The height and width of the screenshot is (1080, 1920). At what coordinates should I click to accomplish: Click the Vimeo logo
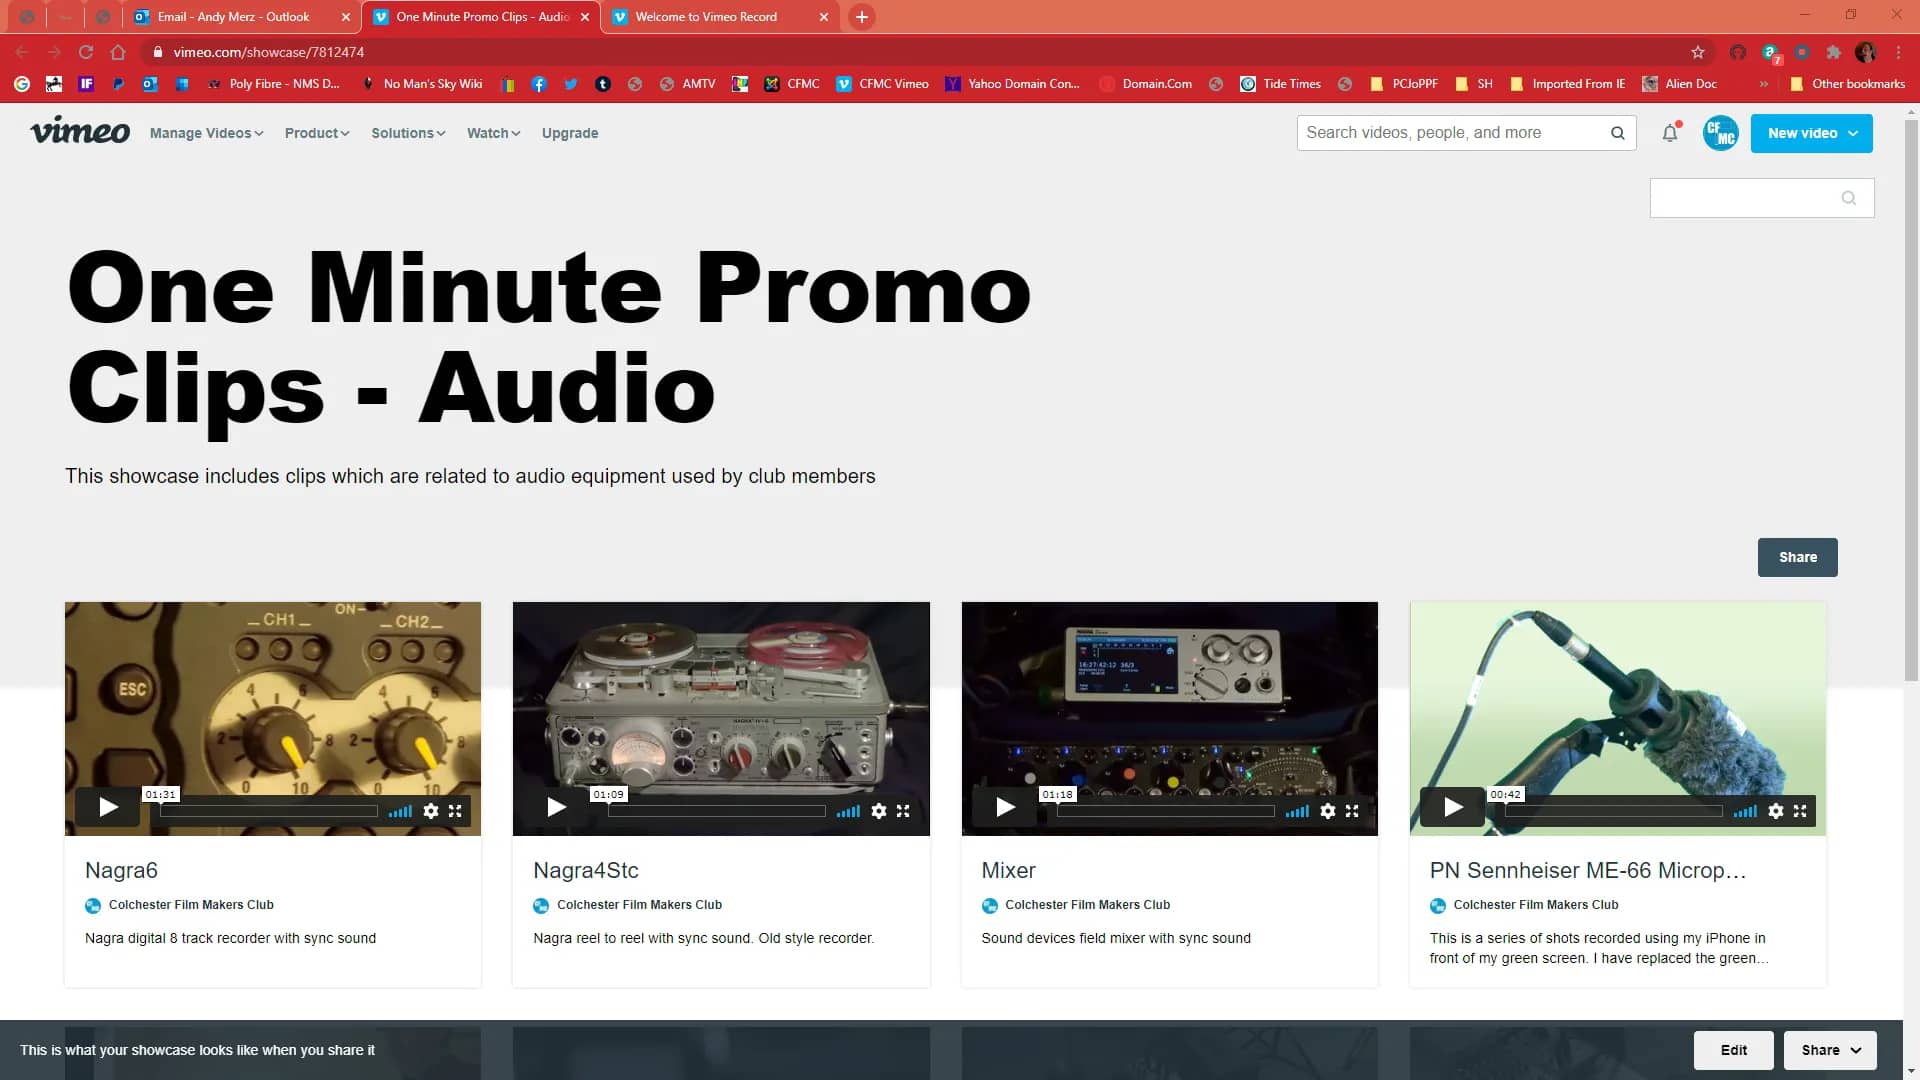point(80,131)
